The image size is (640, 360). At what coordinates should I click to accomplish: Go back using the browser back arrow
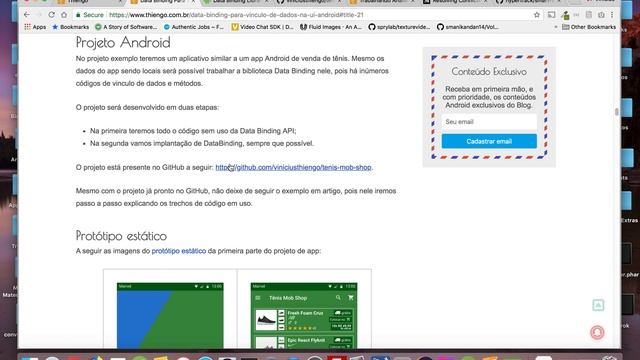pos(27,15)
